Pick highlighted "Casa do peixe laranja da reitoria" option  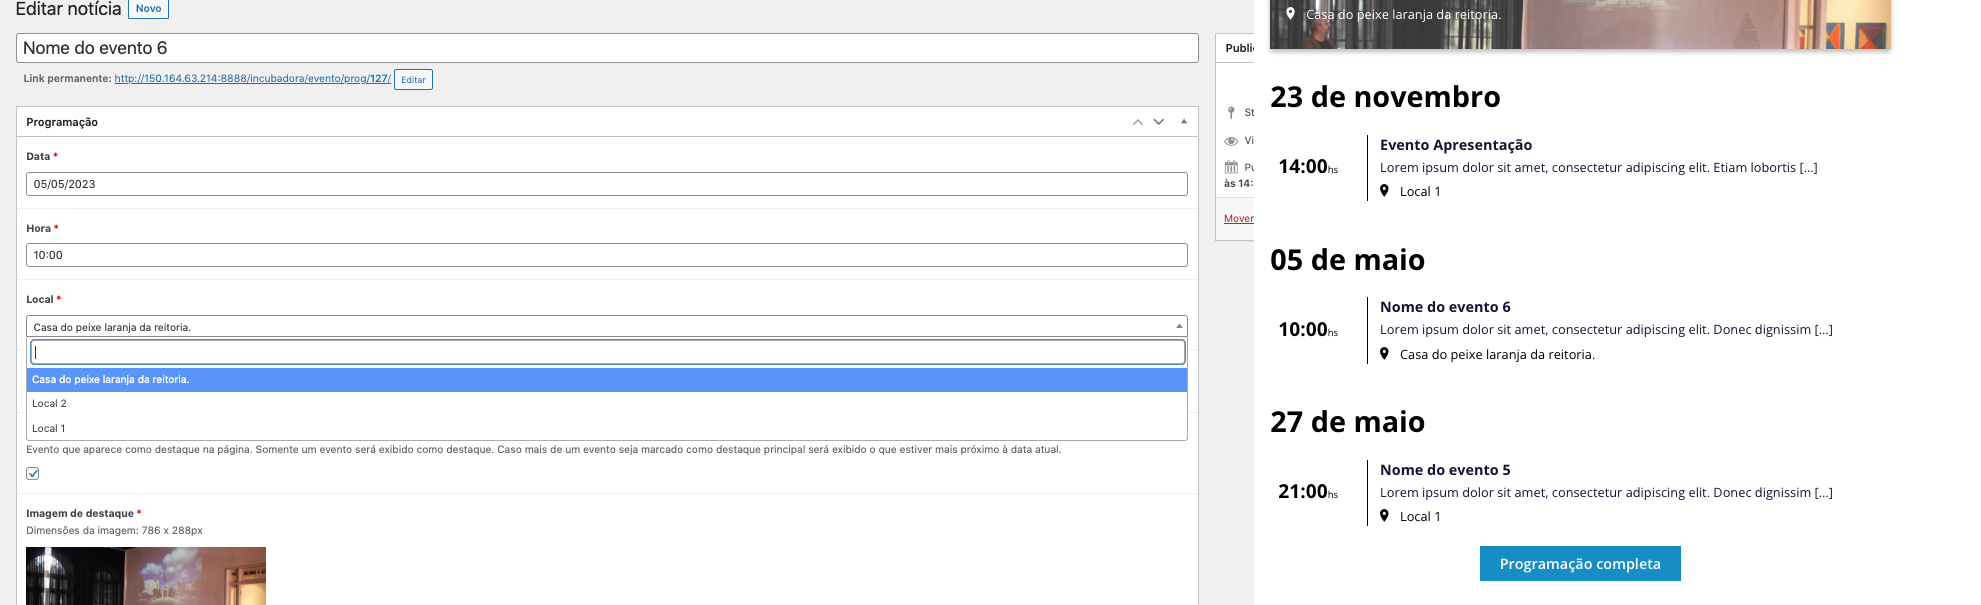110,380
